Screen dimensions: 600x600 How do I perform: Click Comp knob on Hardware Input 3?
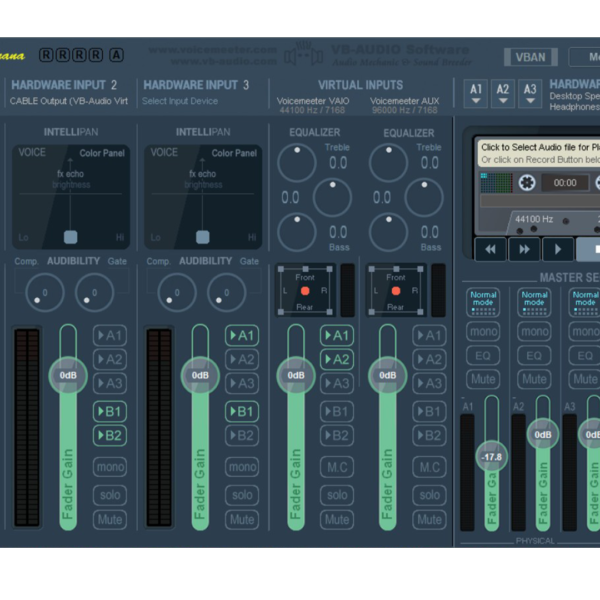pos(177,293)
